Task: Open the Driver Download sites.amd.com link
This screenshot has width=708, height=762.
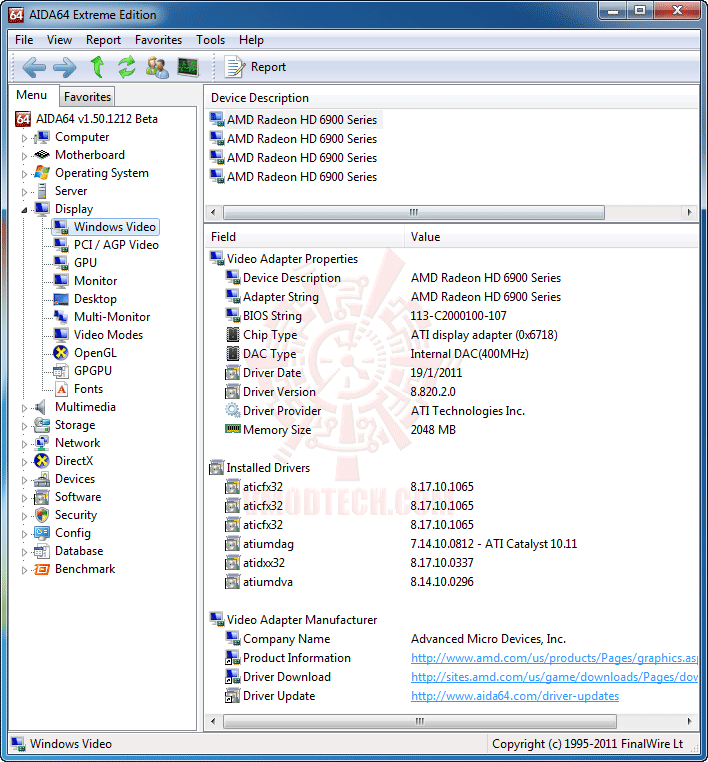Action: 554,676
